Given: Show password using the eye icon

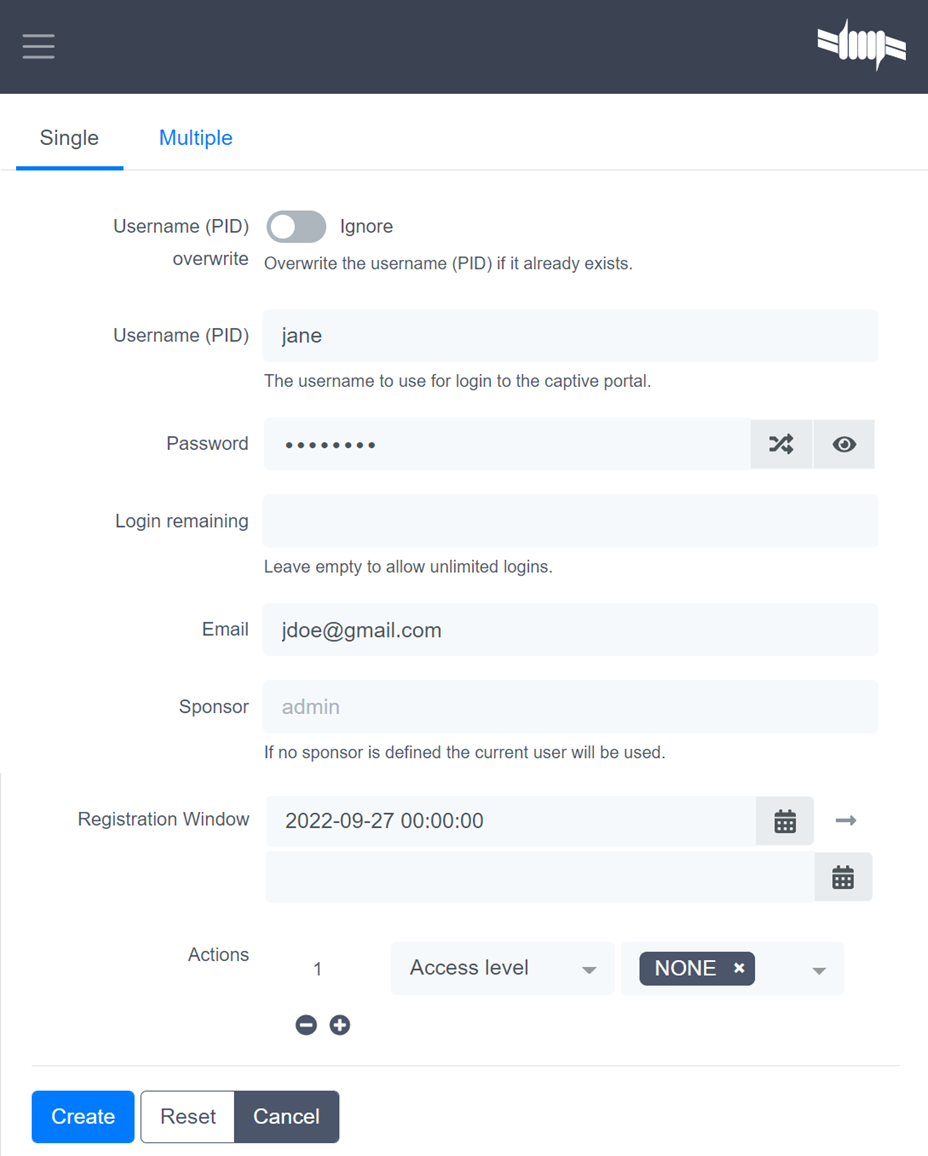Looking at the screenshot, I should (x=844, y=444).
